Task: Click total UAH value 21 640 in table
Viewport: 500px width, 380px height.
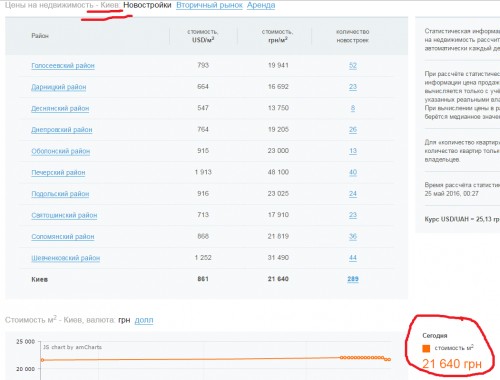Action: 278,279
